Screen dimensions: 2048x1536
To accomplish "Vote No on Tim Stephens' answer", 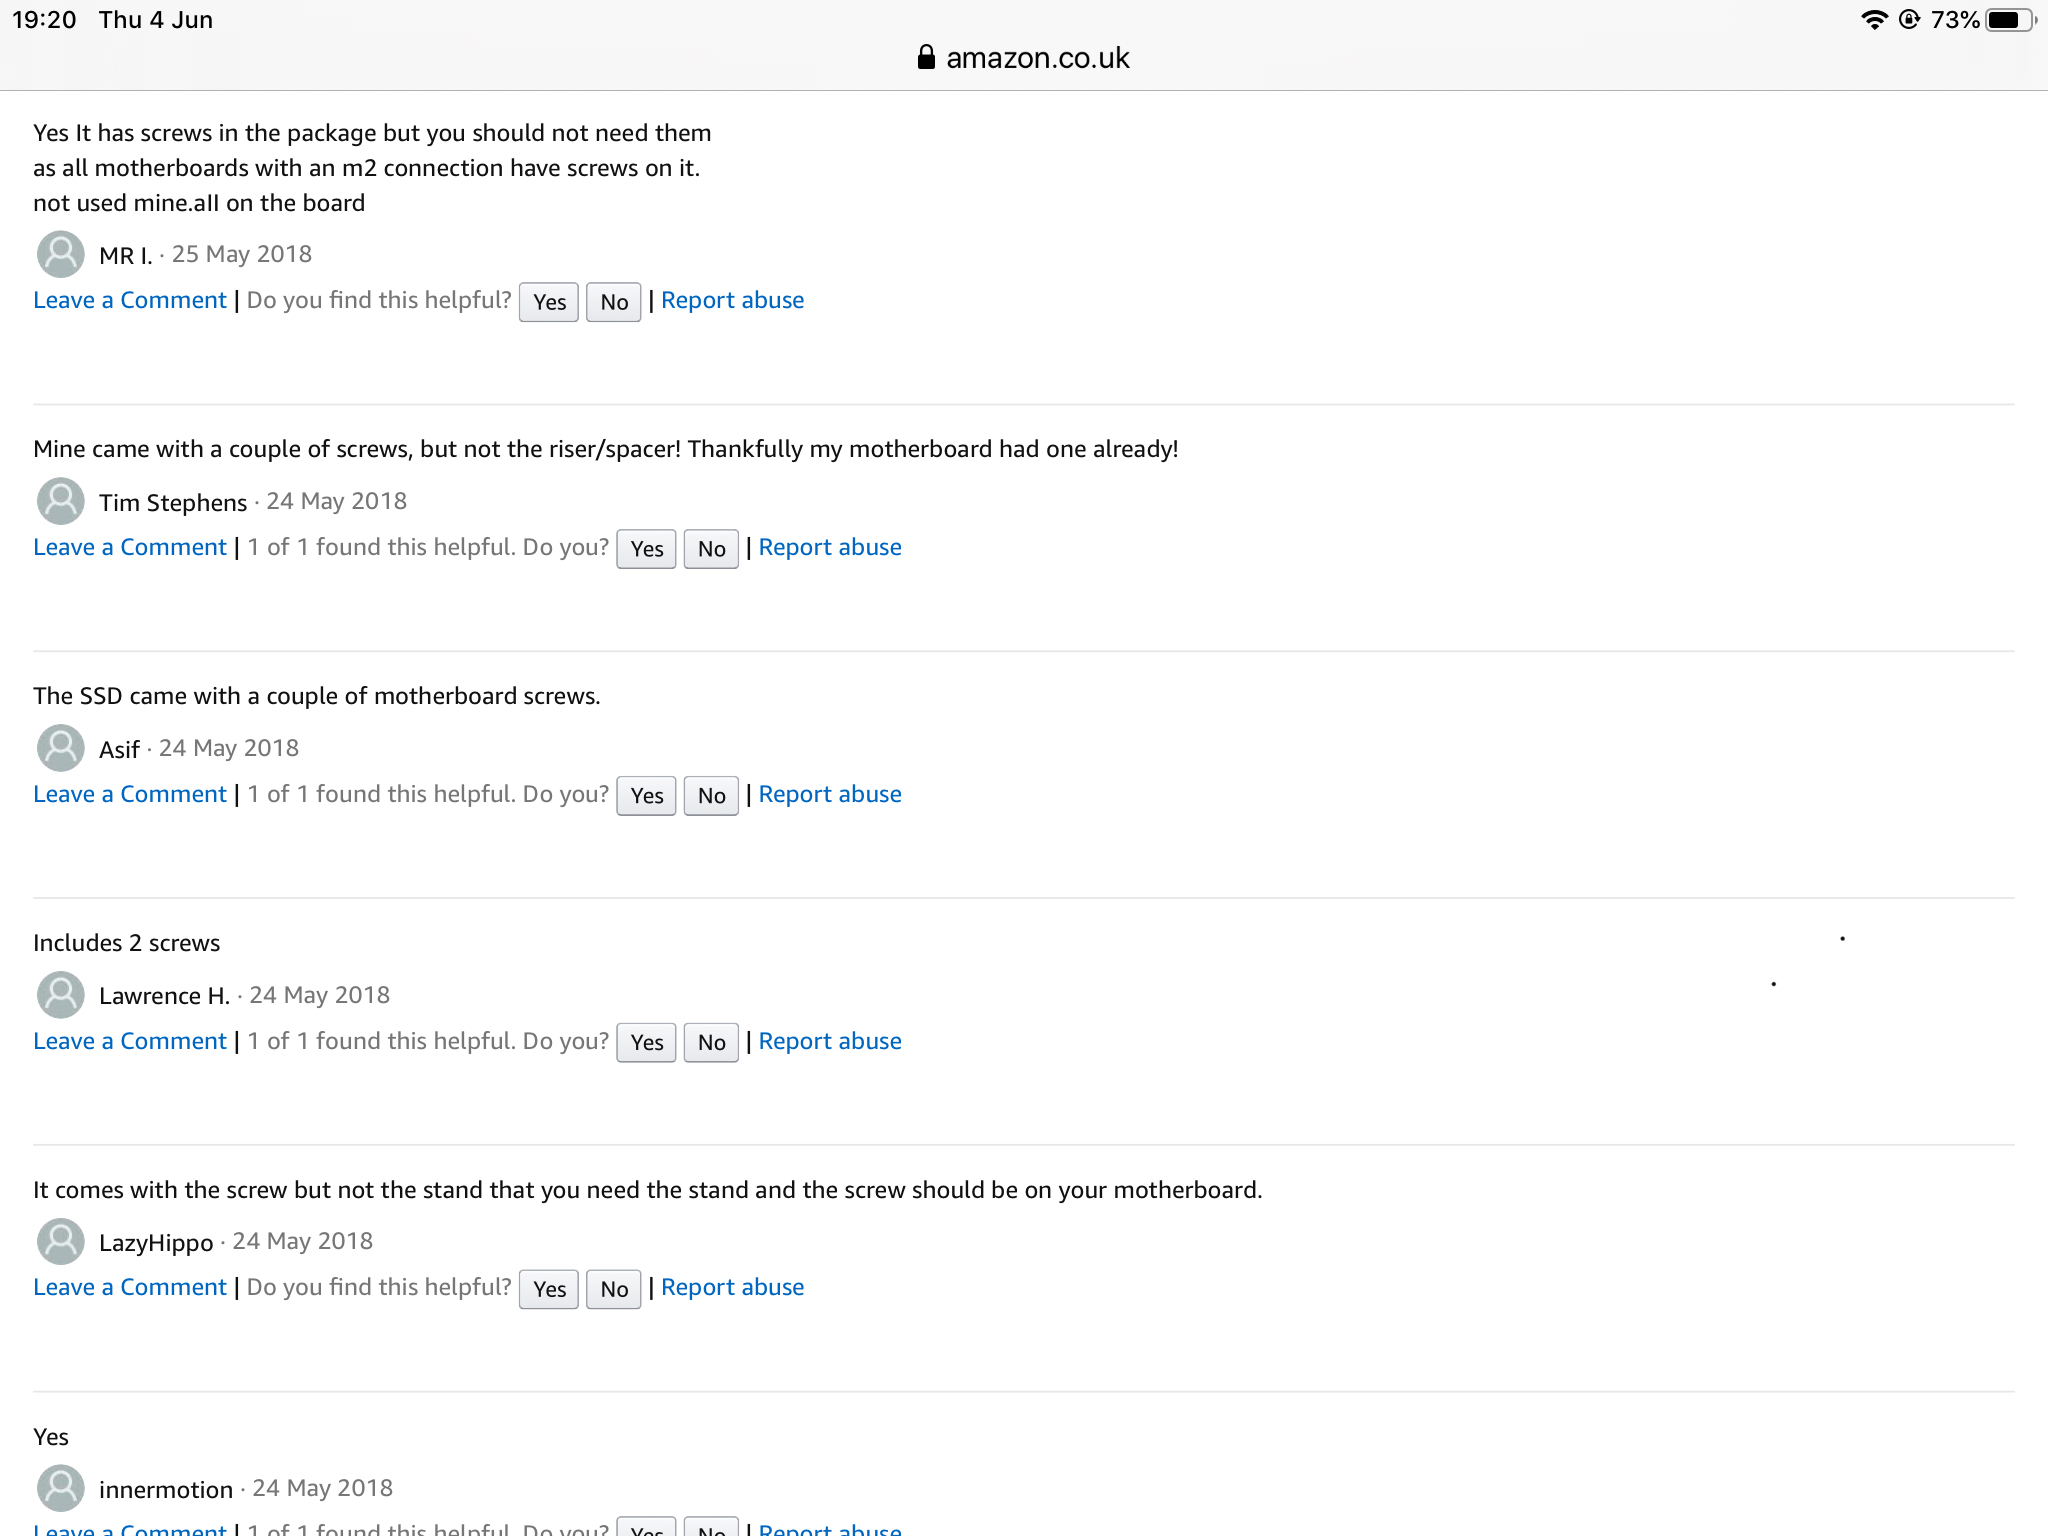I will tap(711, 549).
